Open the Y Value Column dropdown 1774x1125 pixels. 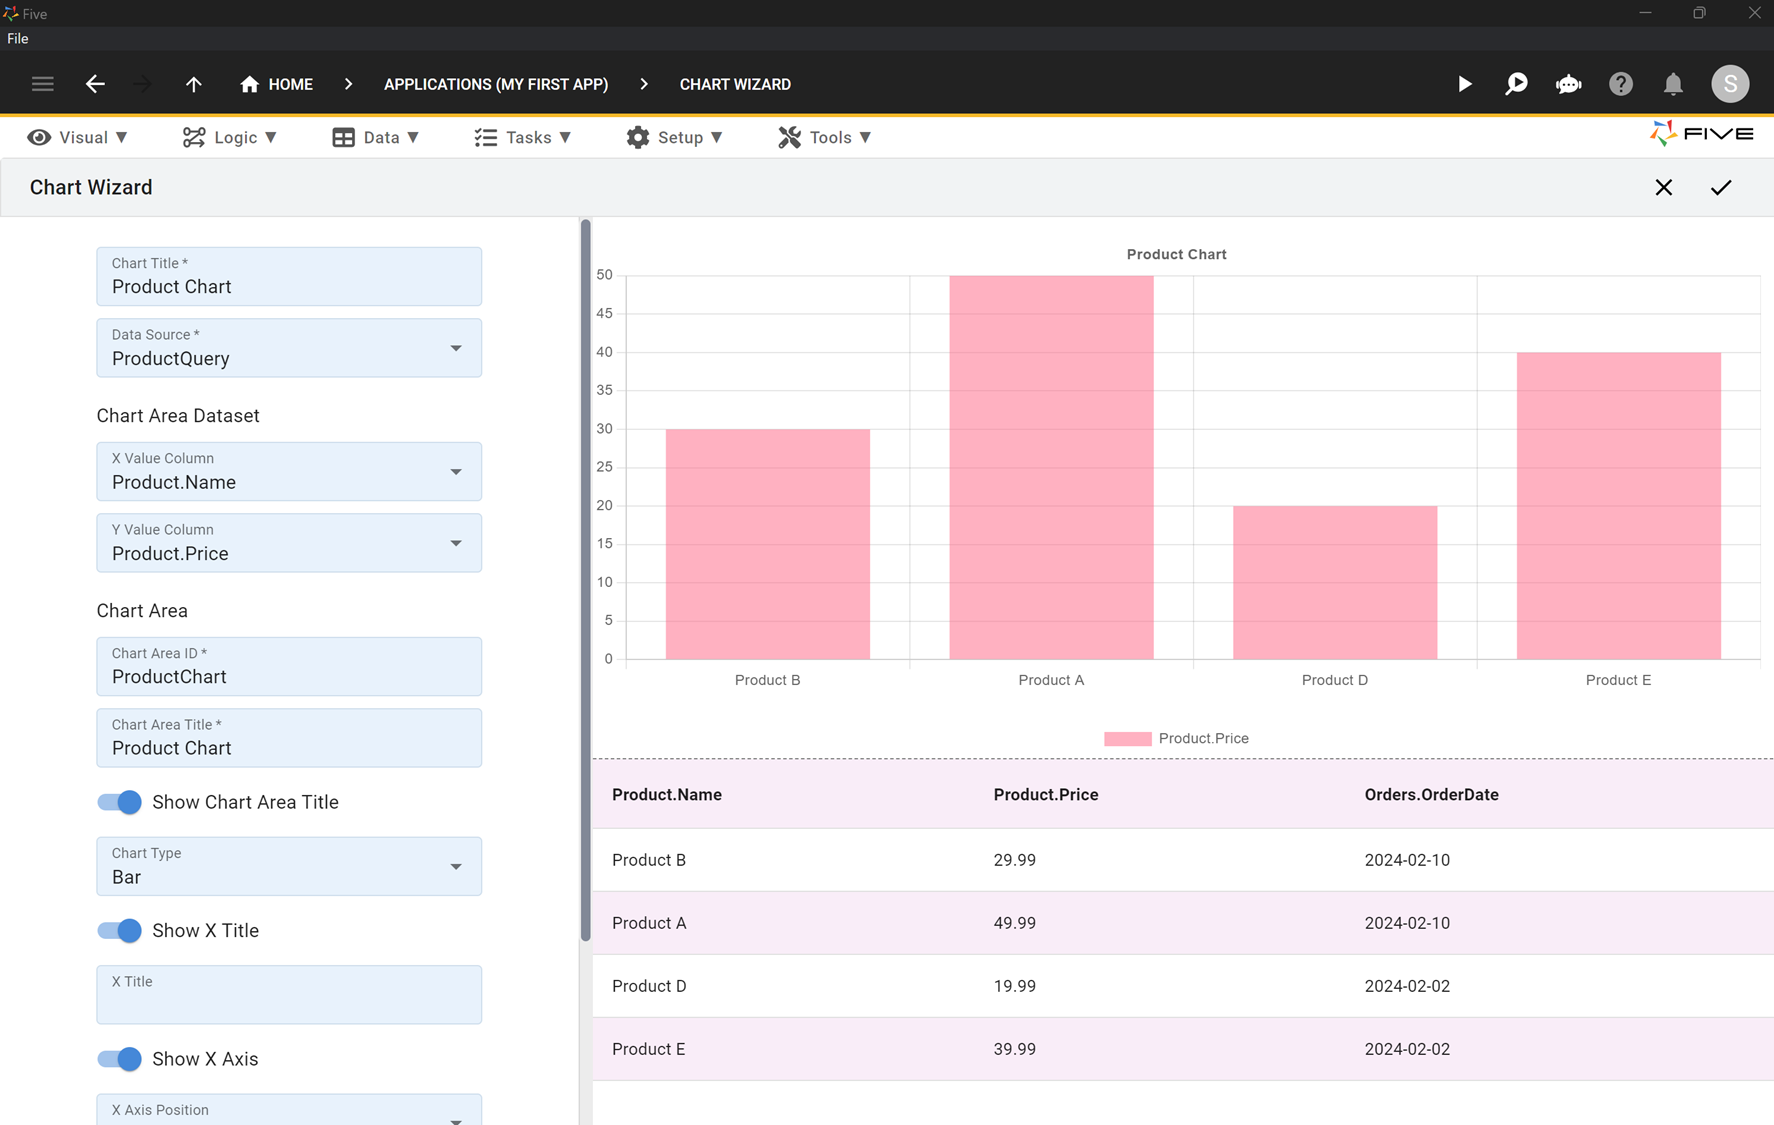click(x=456, y=543)
